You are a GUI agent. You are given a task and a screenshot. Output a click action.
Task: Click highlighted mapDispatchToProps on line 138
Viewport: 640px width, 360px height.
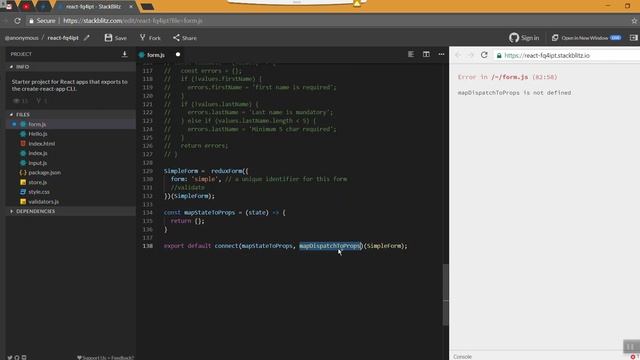tap(330, 246)
